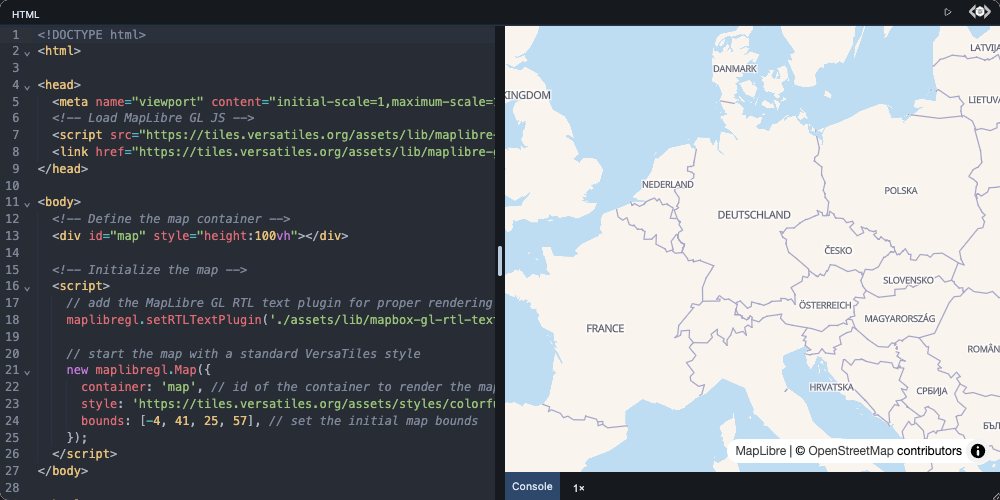Viewport: 1000px width, 500px height.
Task: Open the Console panel
Action: point(532,487)
